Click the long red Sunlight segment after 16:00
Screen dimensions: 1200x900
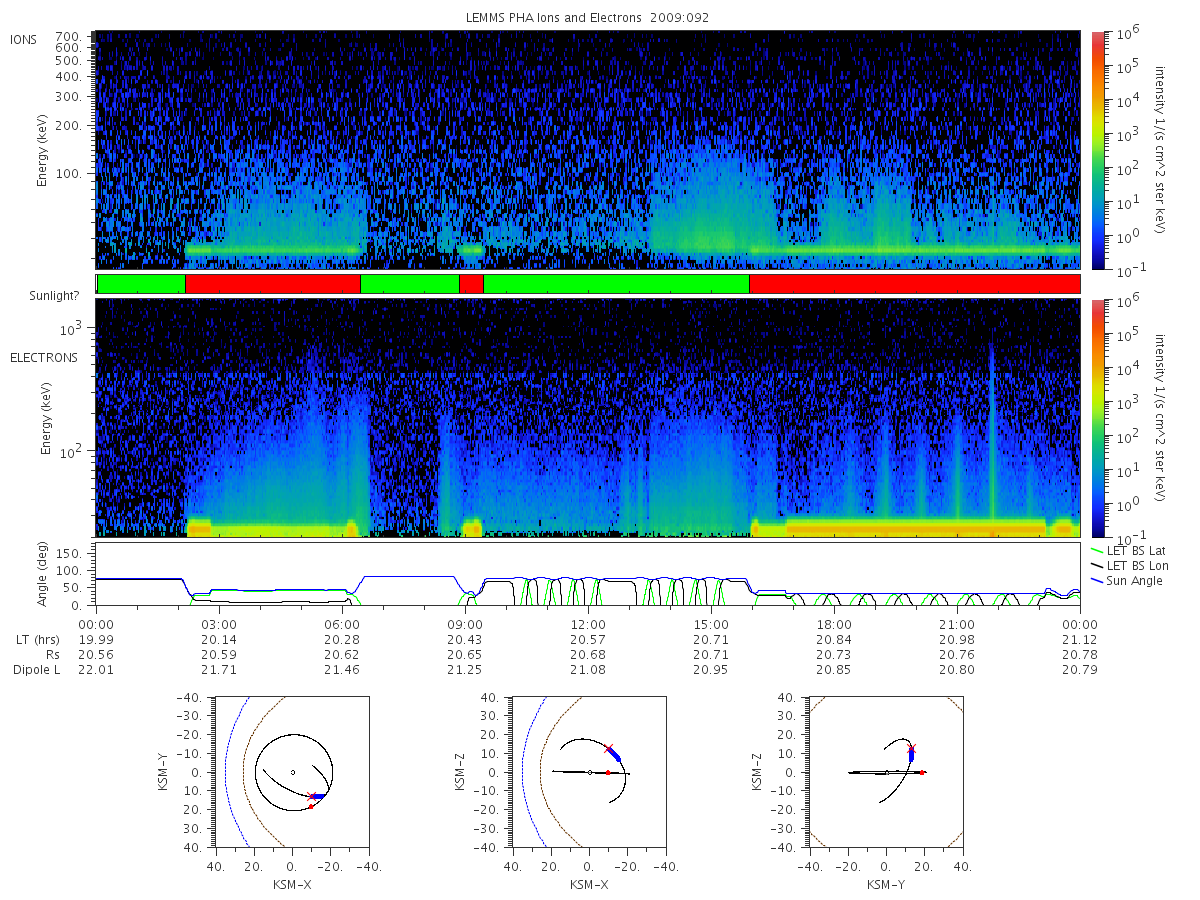pyautogui.click(x=914, y=284)
